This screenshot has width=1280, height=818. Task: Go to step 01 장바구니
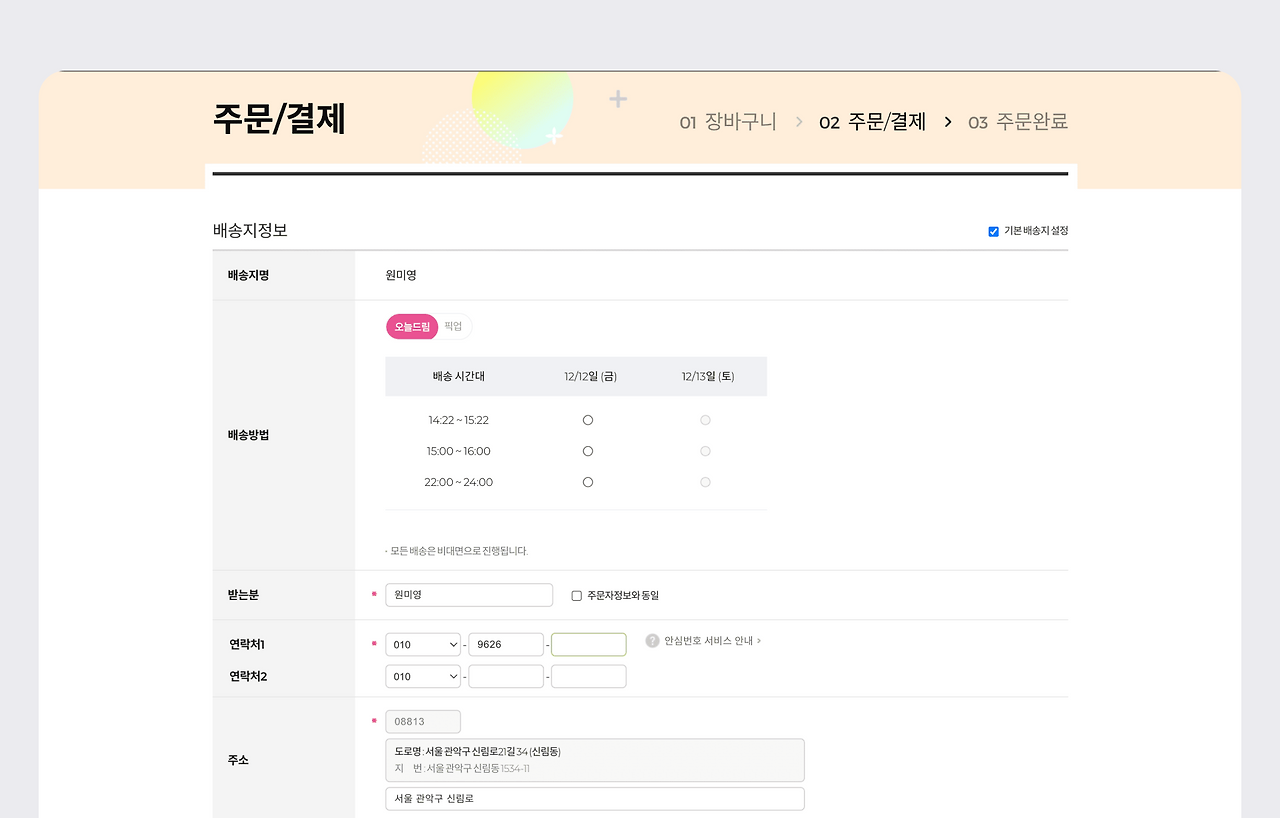click(728, 122)
